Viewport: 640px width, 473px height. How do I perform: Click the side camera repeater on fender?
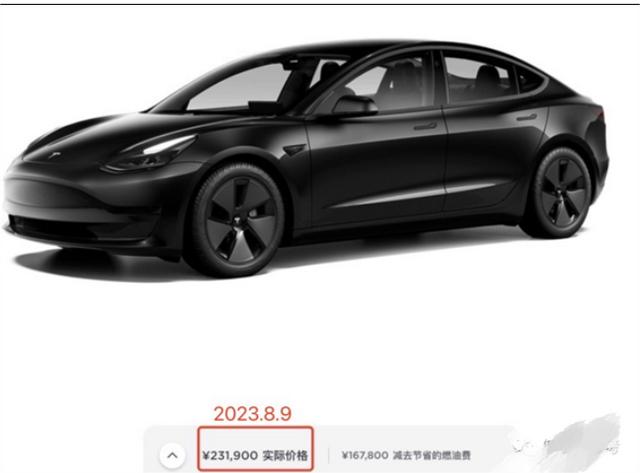(295, 149)
